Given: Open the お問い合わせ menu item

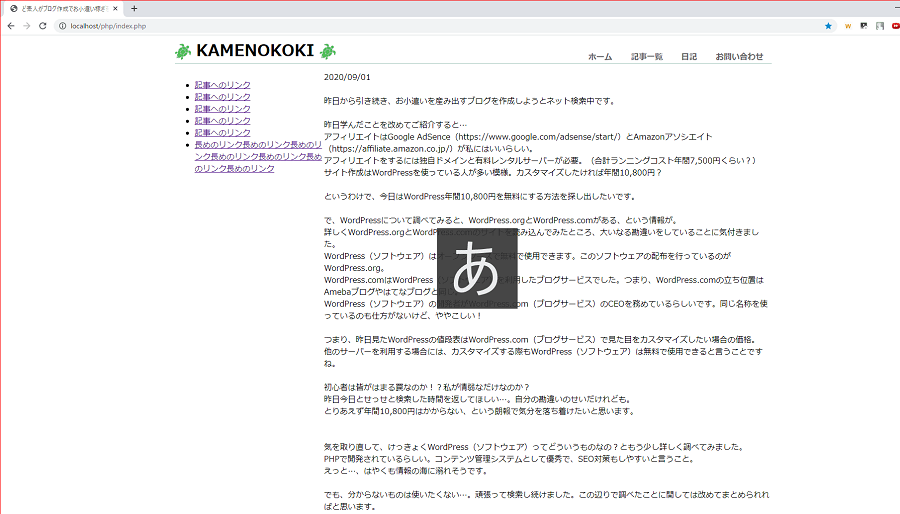Looking at the screenshot, I should pyautogui.click(x=739, y=56).
